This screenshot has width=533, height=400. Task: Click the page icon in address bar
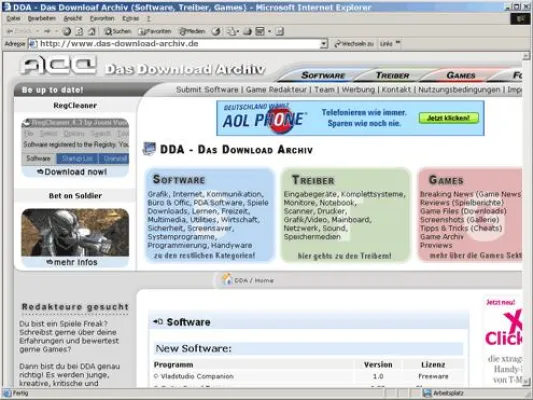point(33,44)
